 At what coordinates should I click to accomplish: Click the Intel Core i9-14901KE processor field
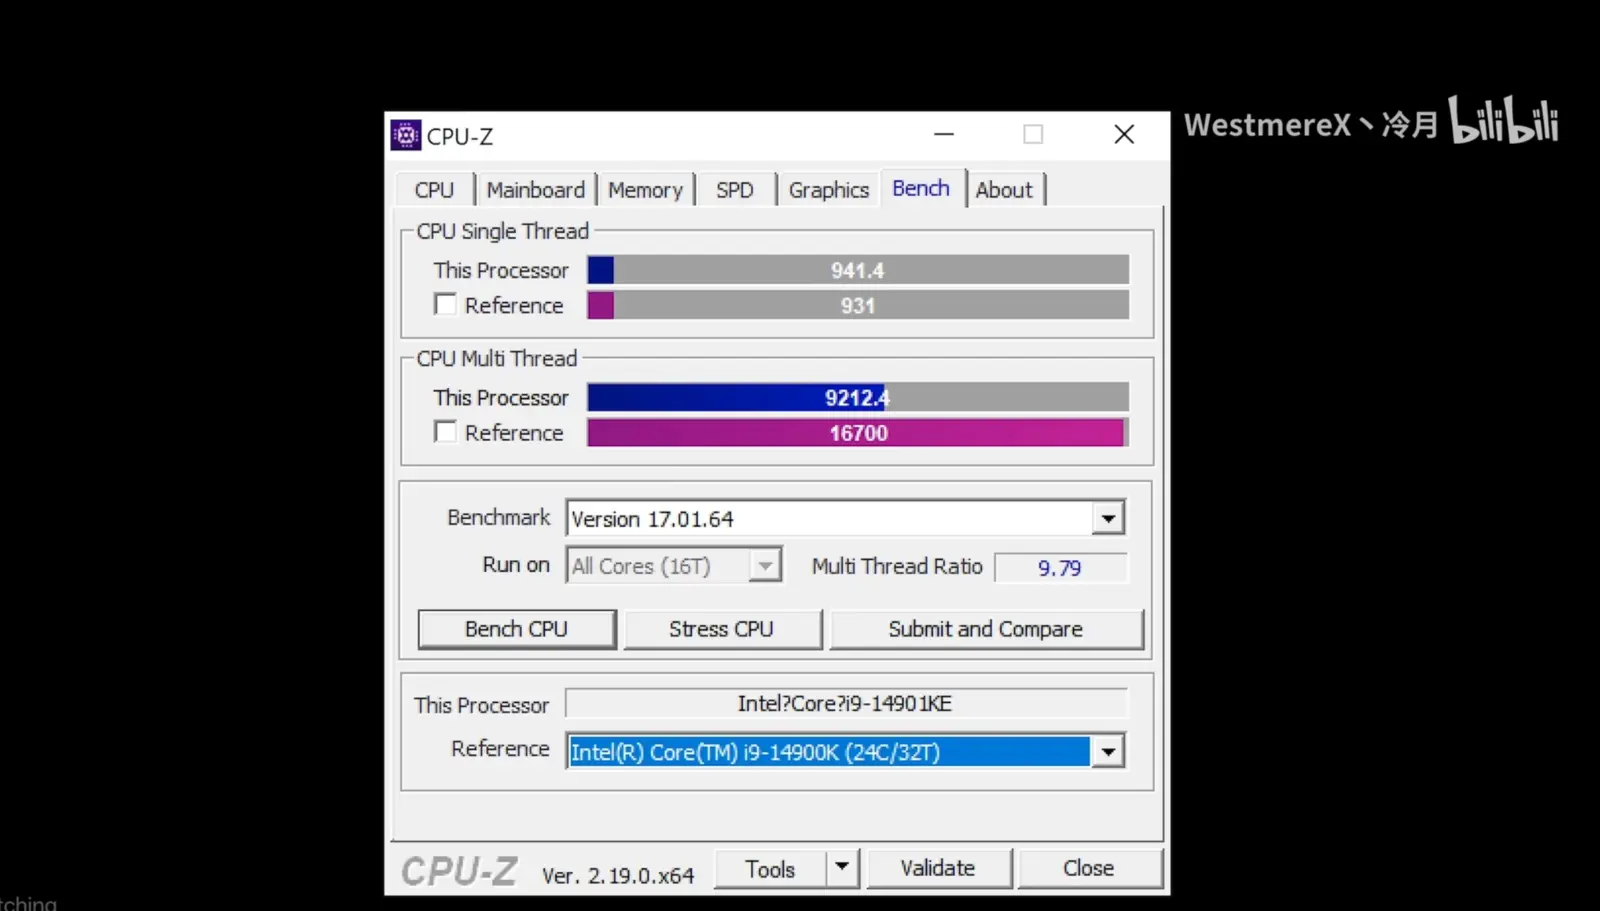(x=846, y=703)
